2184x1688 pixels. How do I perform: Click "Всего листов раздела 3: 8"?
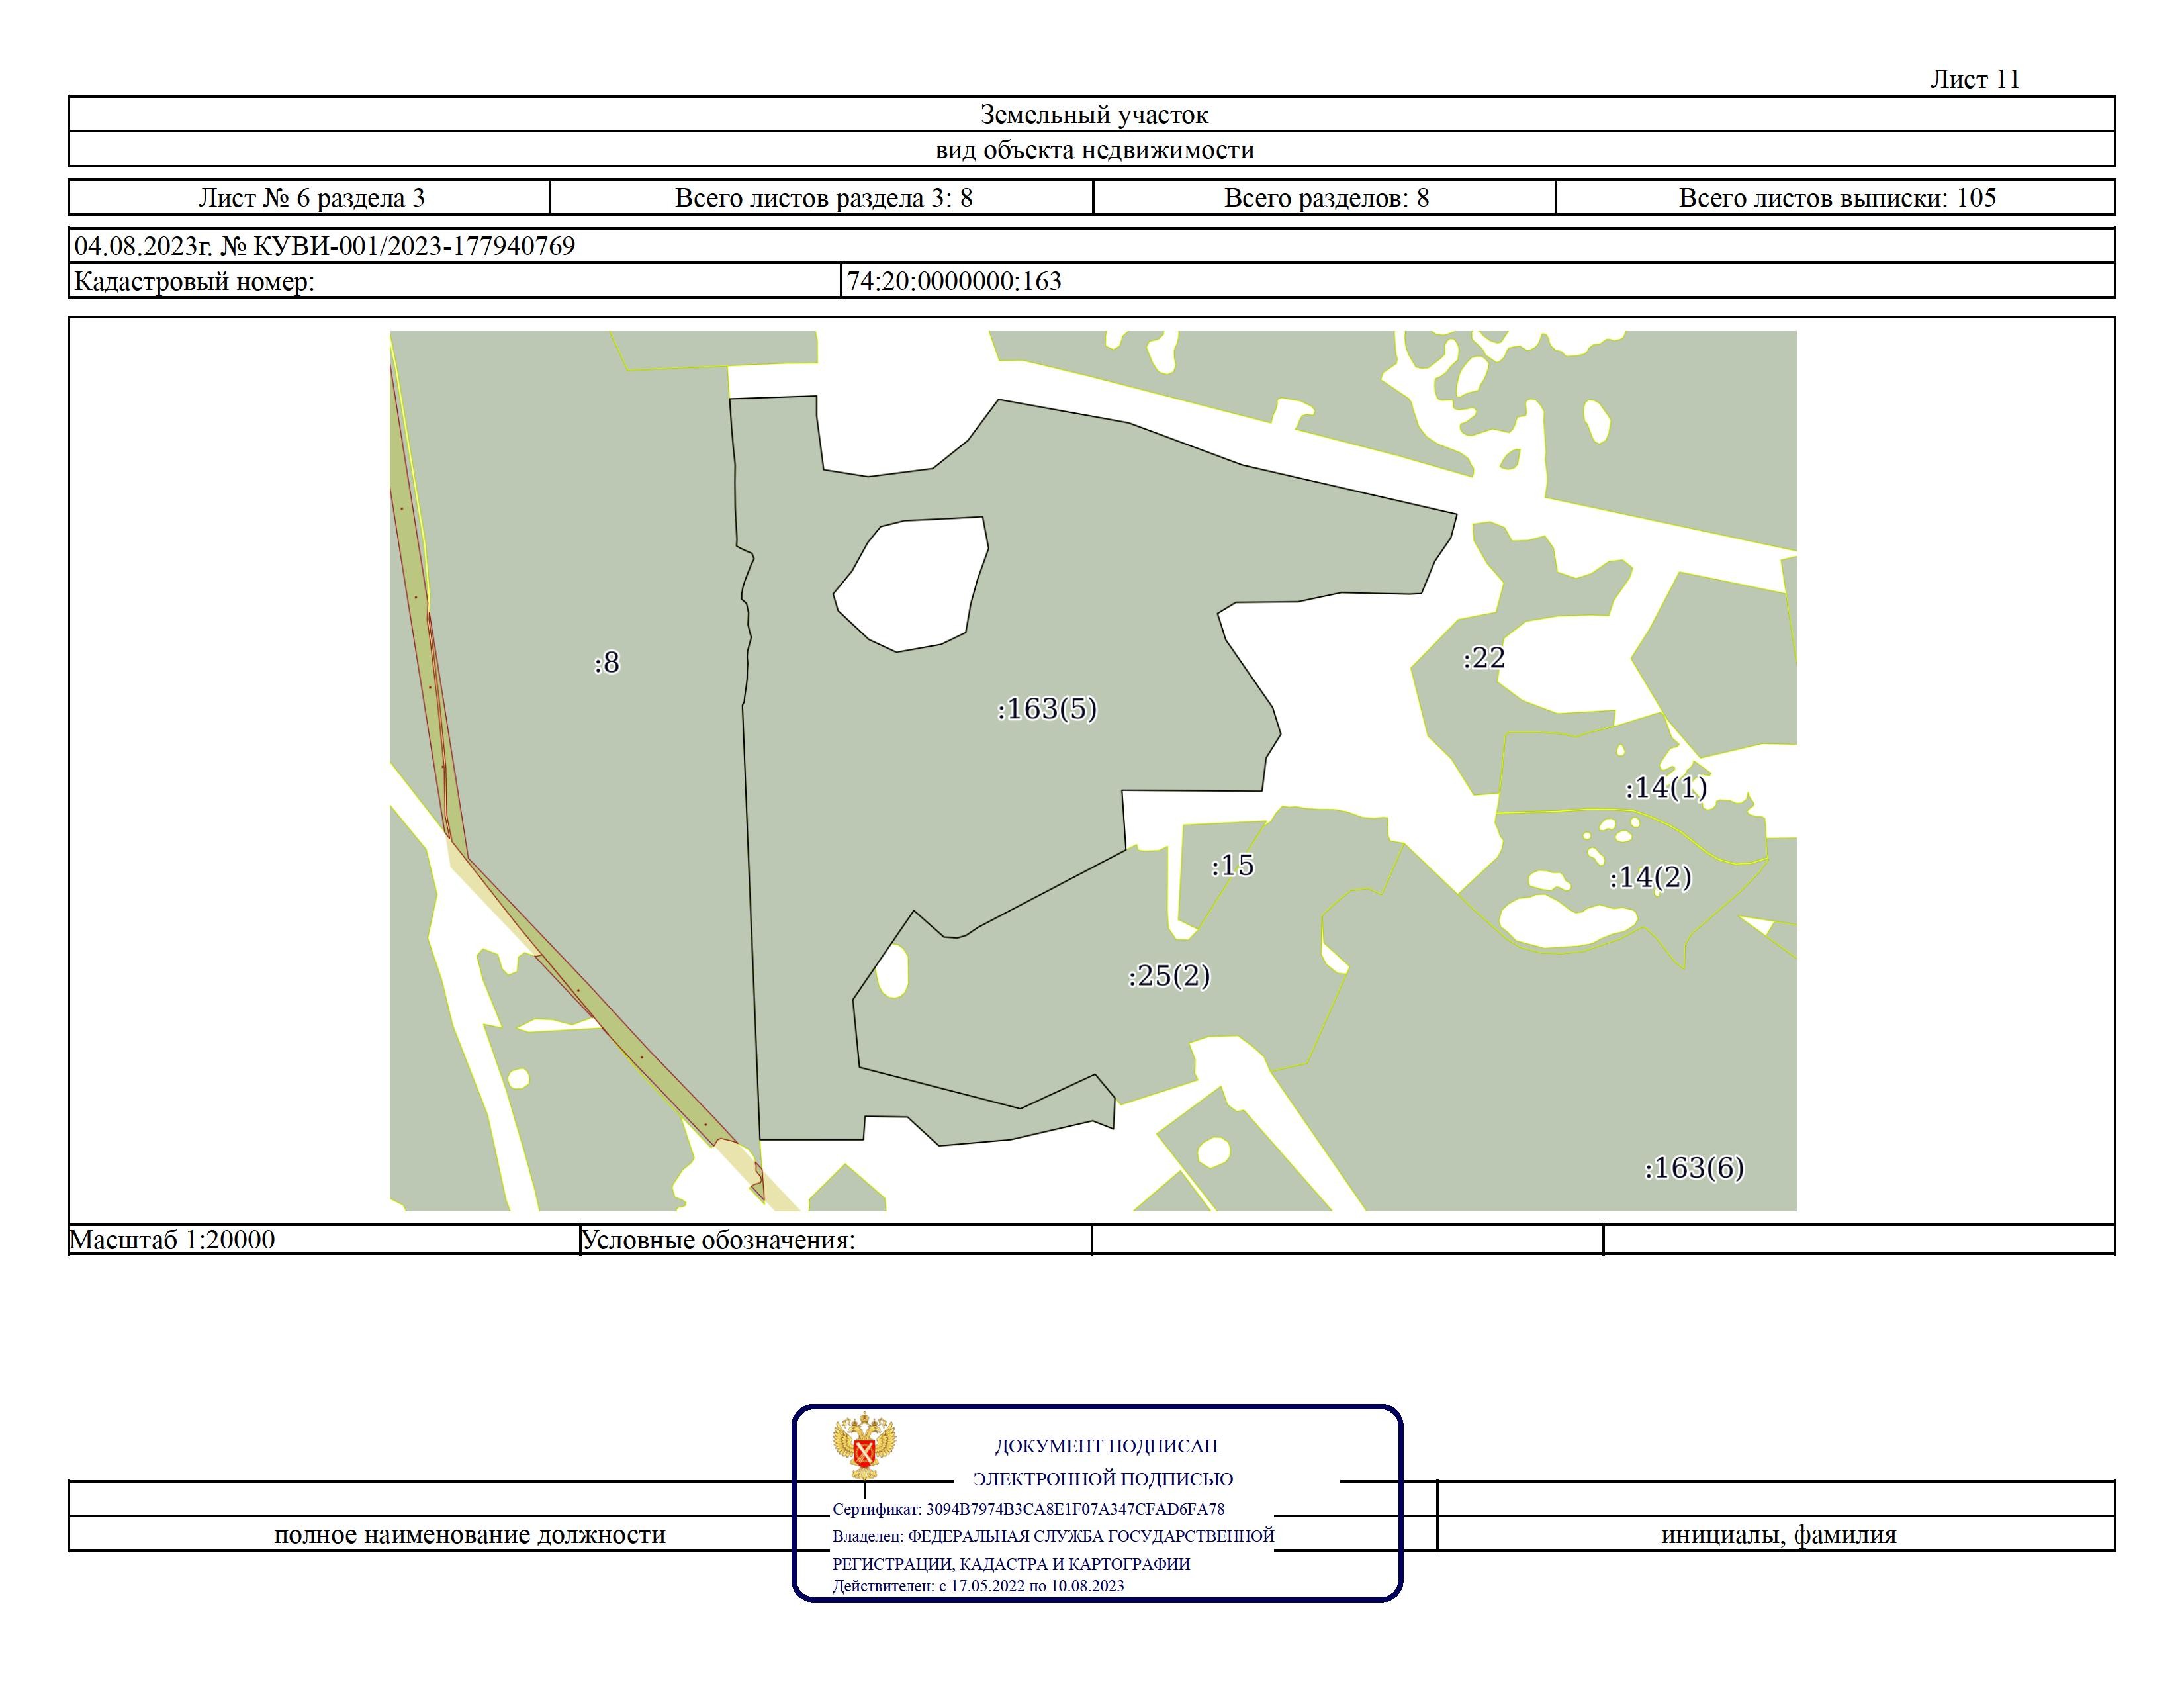tap(823, 197)
